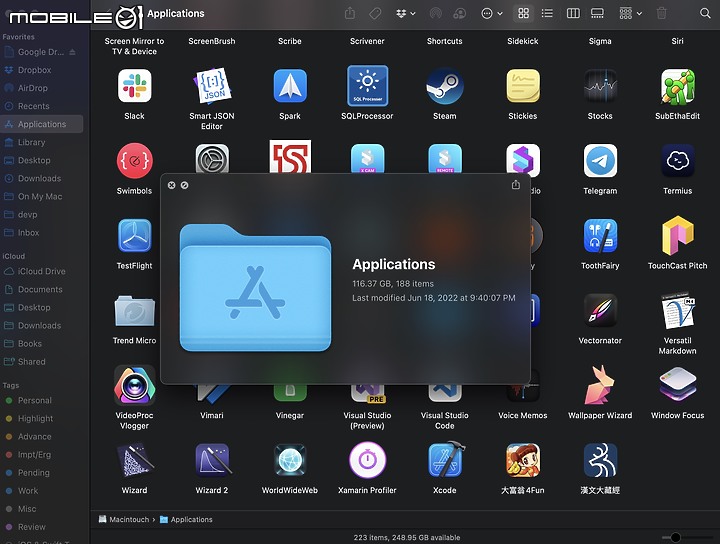
Task: Launch the Termius app
Action: point(678,161)
